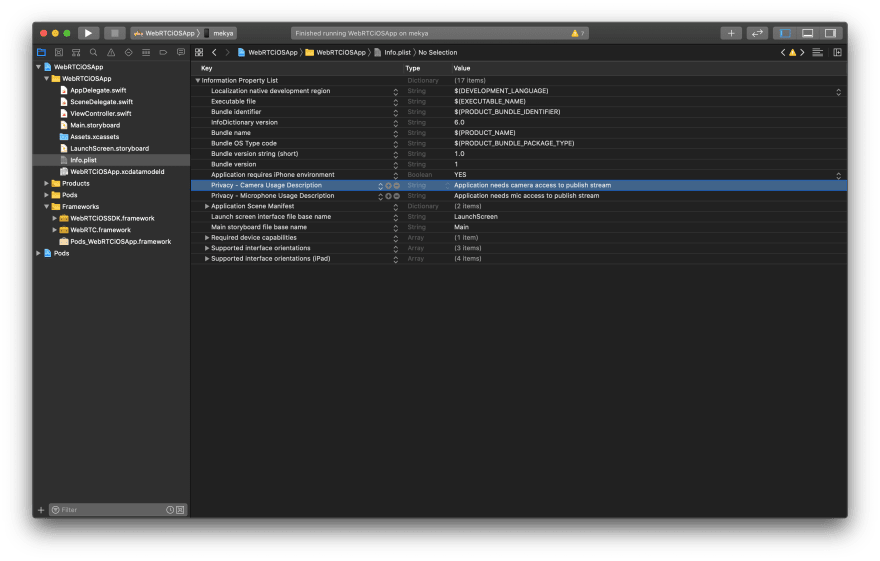Image resolution: width=880 pixels, height=561 pixels.
Task: Click the jump bar warning triangle
Action: tap(792, 52)
